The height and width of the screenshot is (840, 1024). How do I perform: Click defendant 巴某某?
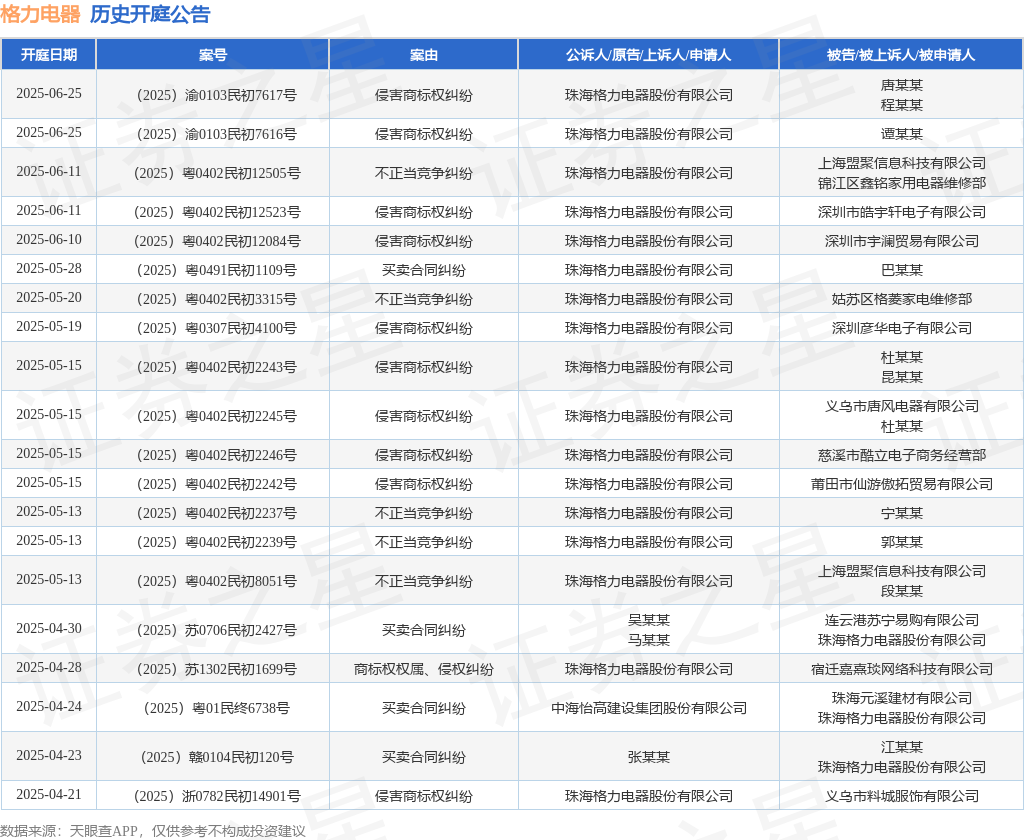pos(901,270)
